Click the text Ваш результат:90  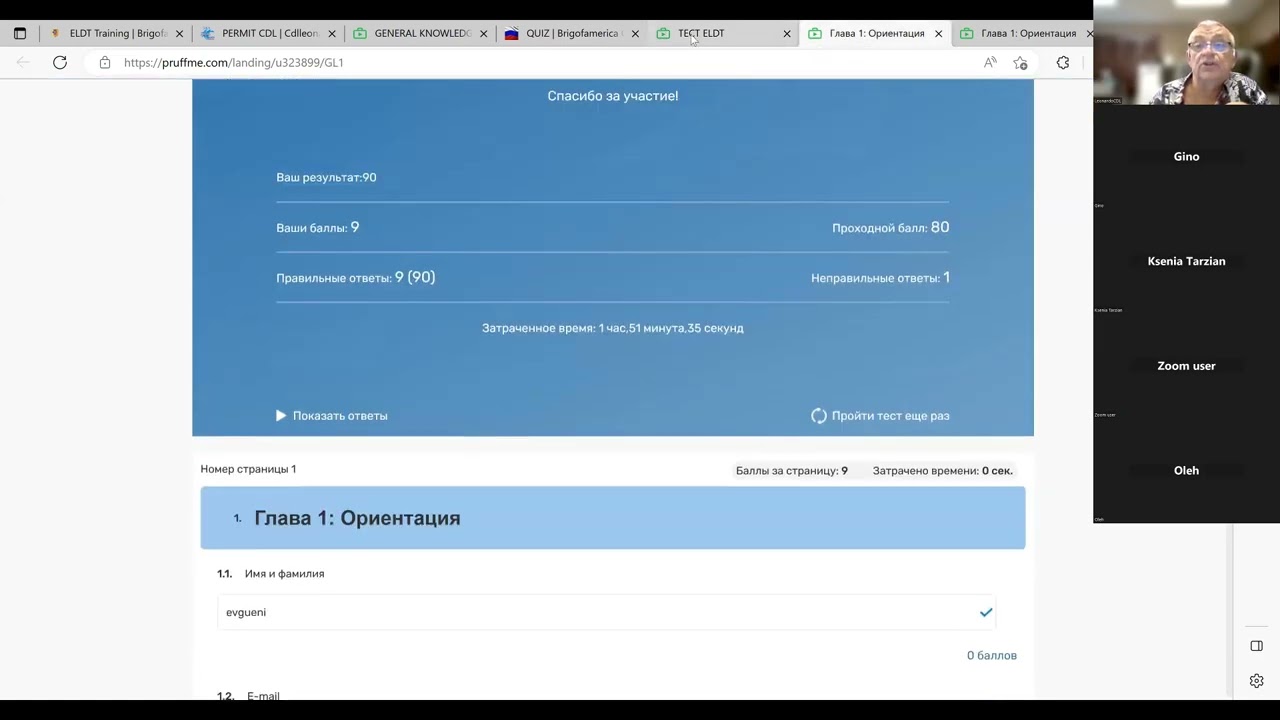(x=326, y=177)
